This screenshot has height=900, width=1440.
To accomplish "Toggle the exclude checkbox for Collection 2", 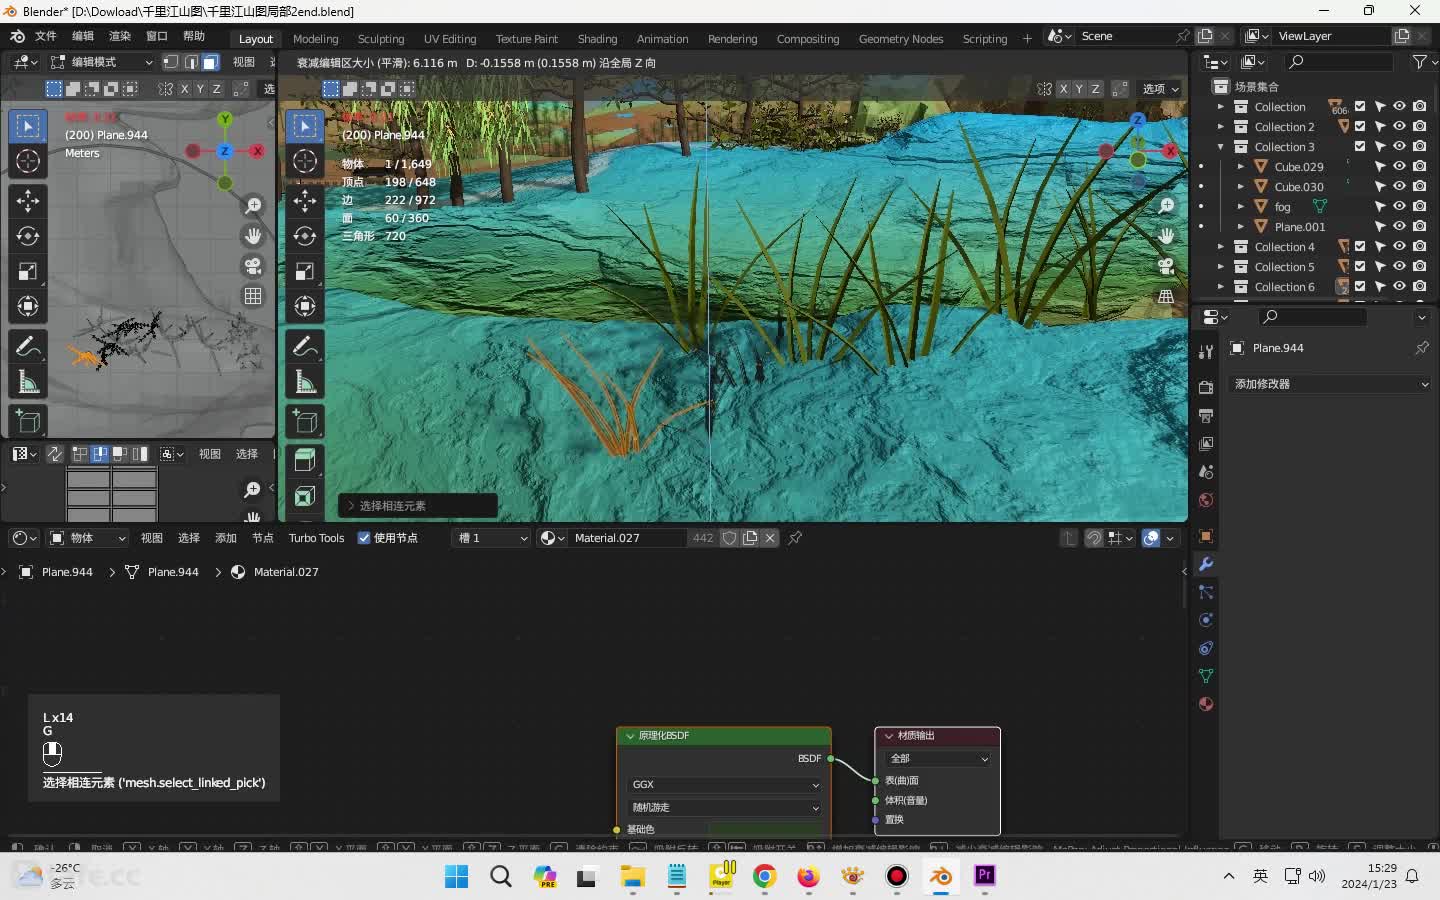I will point(1360,127).
